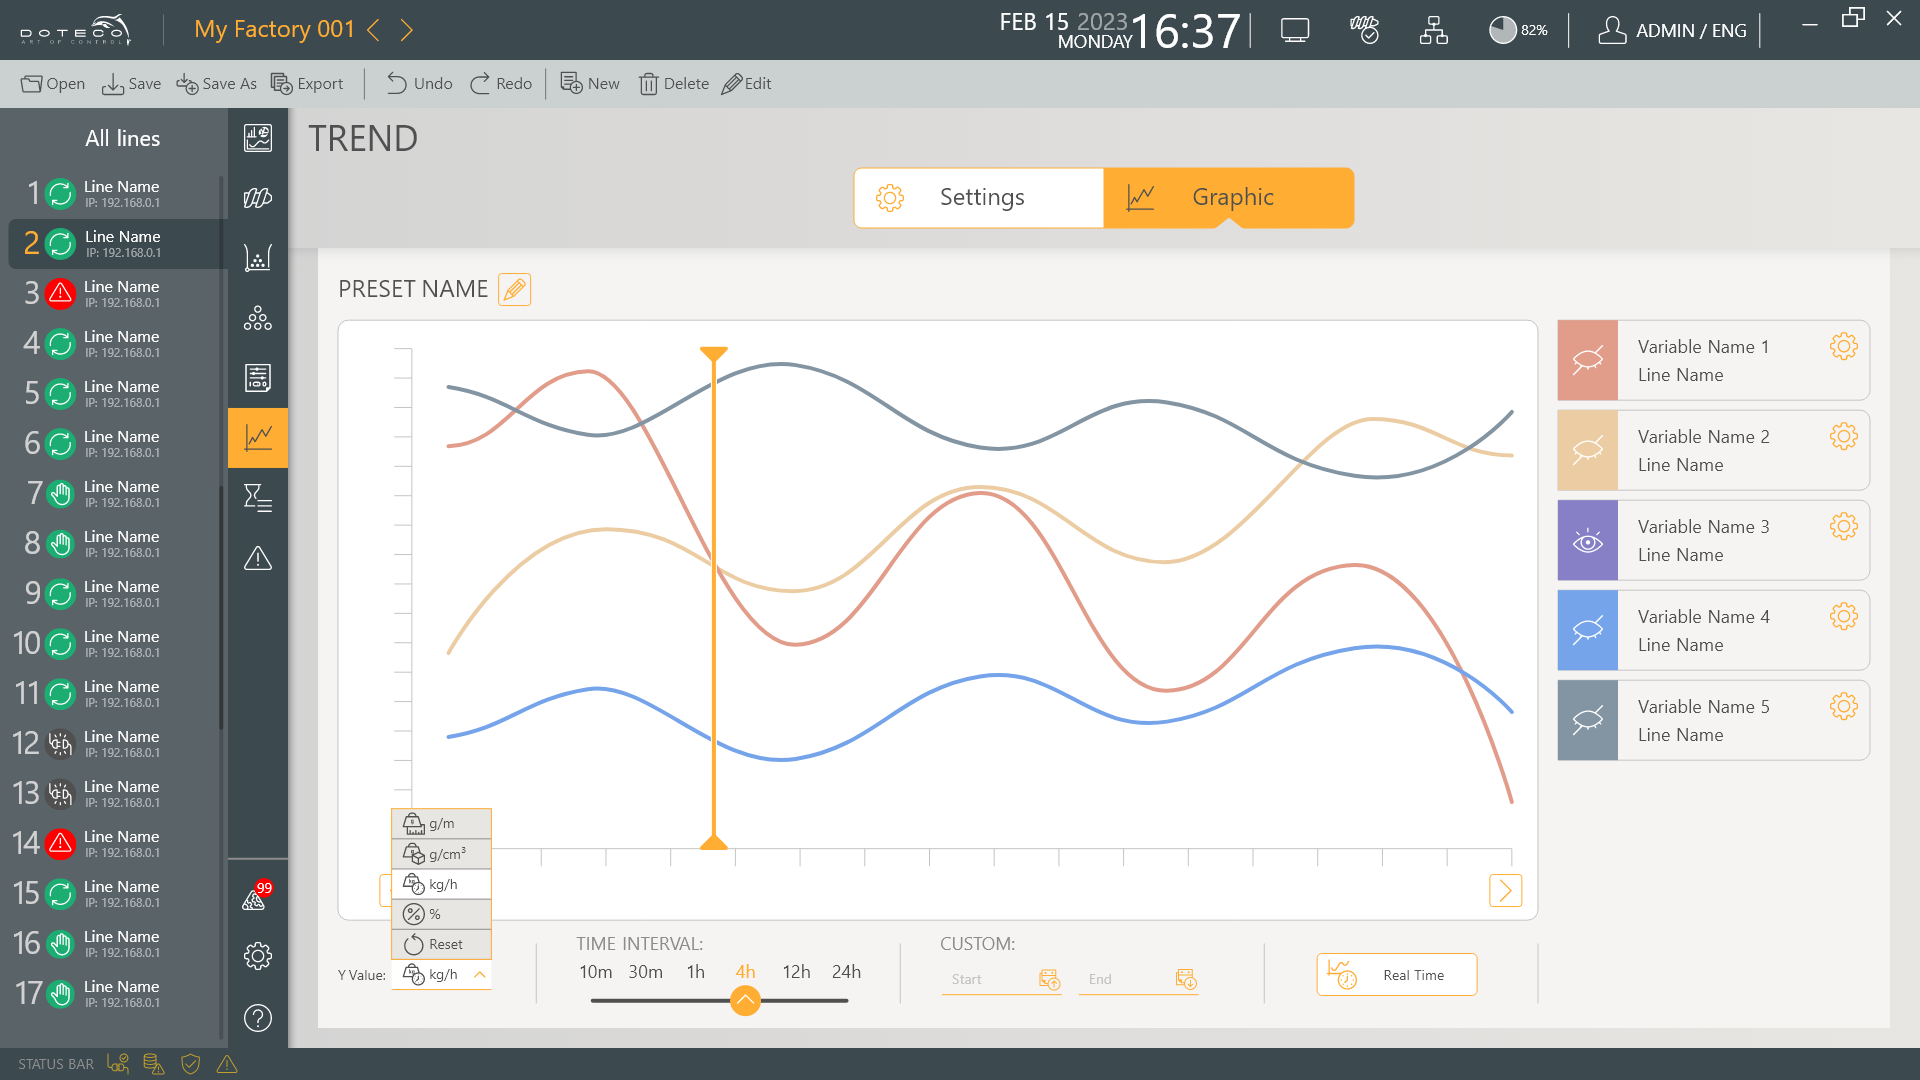Toggle visibility of Variable Name 4
This screenshot has width=1920, height=1080.
(x=1587, y=631)
